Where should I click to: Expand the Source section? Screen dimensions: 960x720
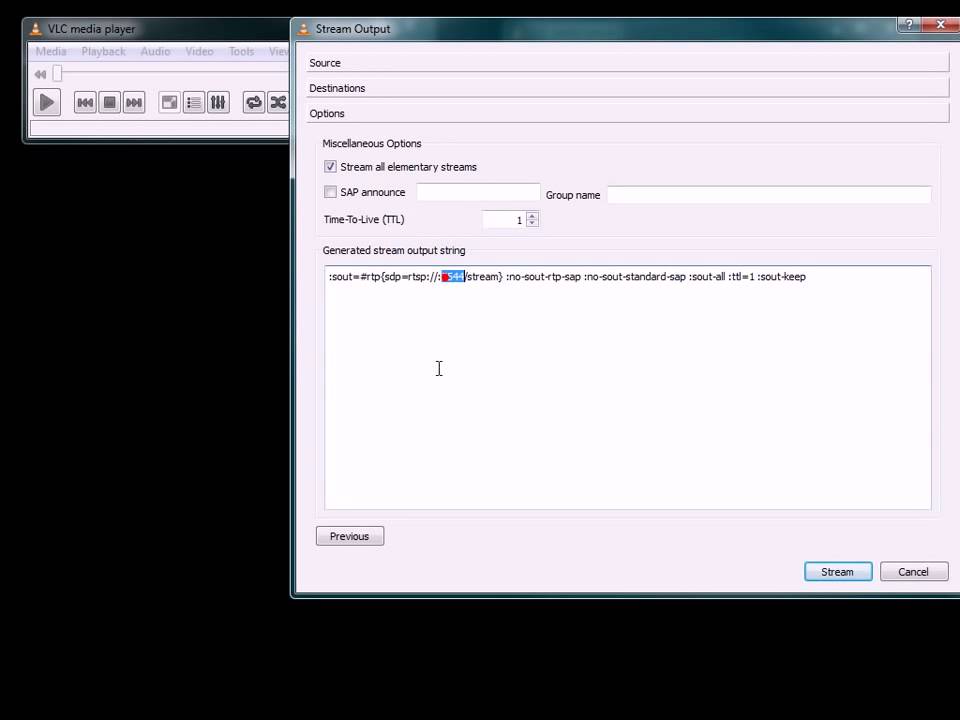[x=628, y=62]
